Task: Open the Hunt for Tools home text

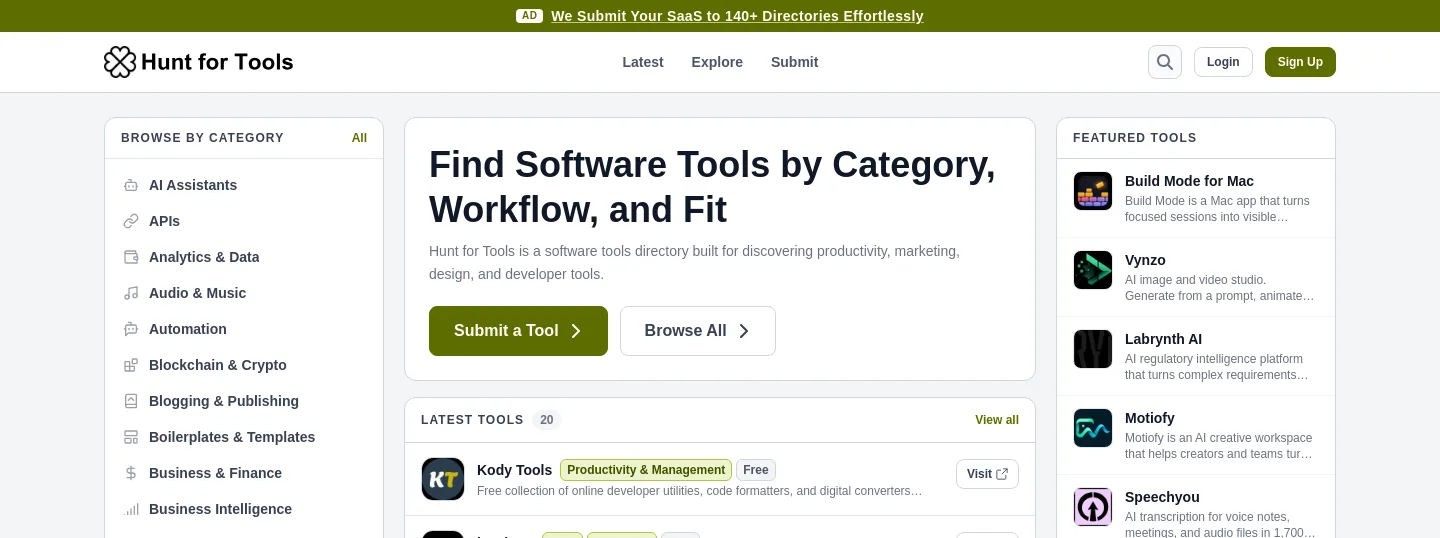Action: pos(217,62)
